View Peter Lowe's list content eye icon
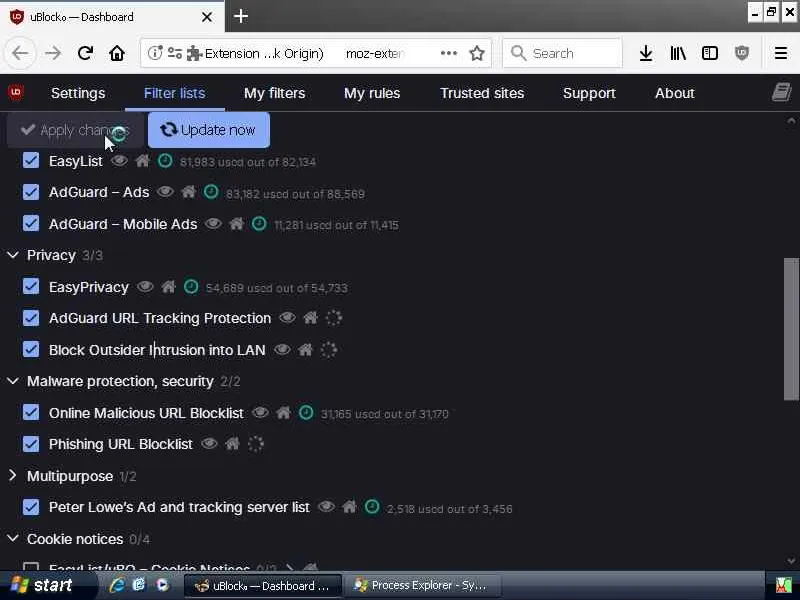Screen dimensions: 800x600 click(x=327, y=507)
